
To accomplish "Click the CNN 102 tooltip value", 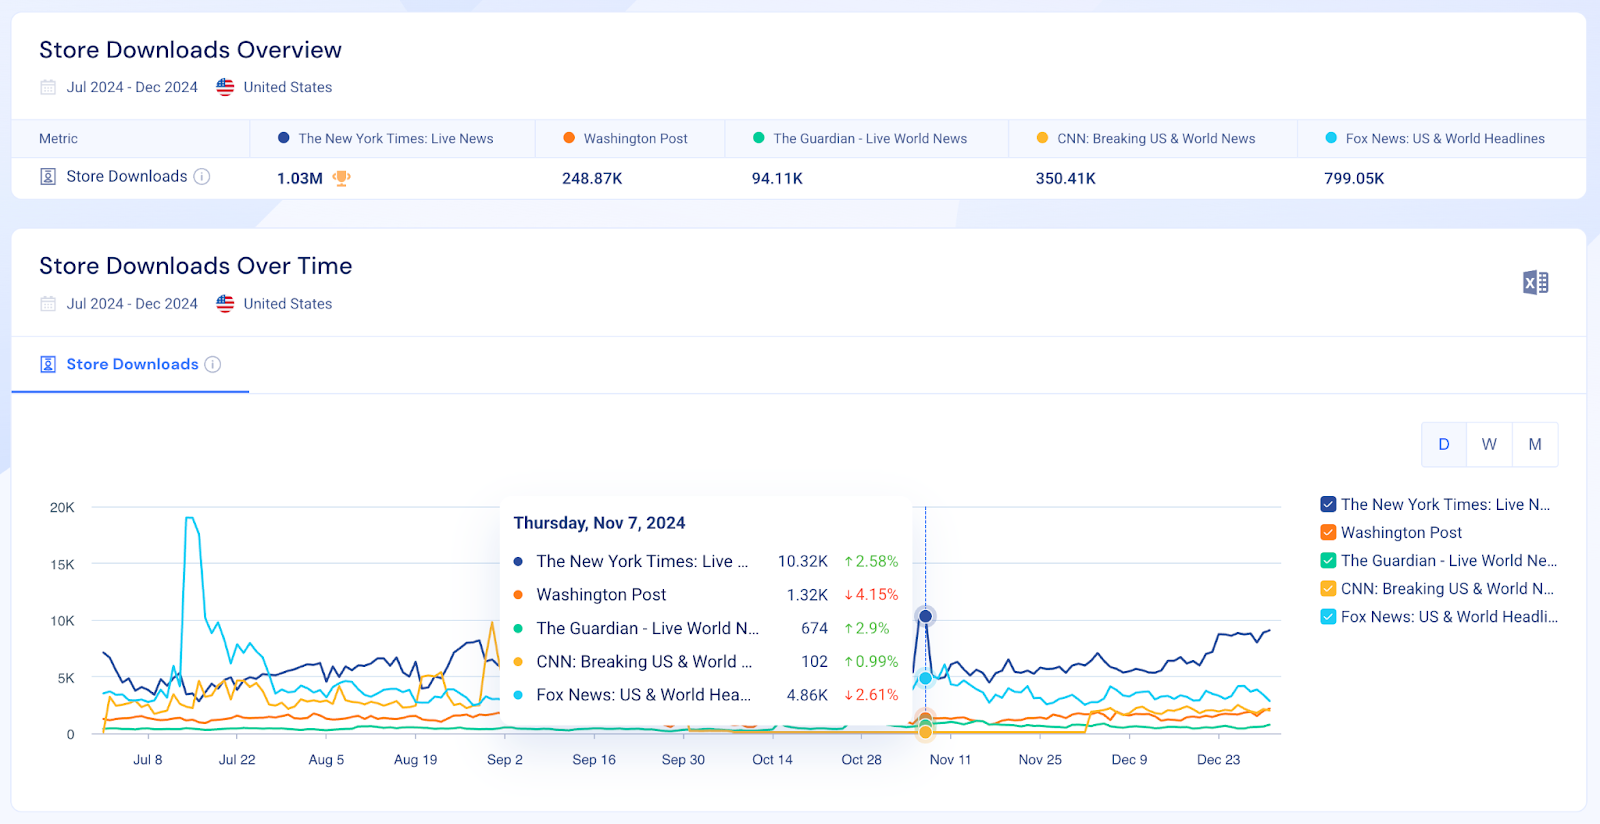I will (x=814, y=662).
